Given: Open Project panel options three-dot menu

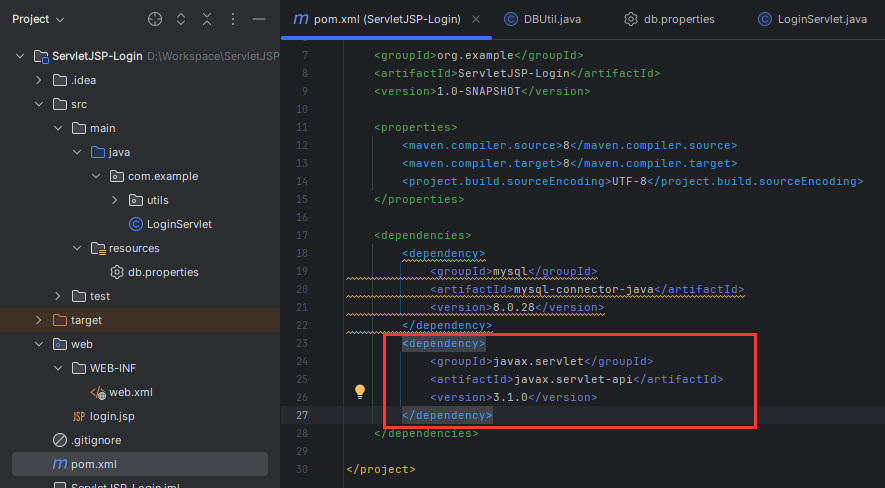Looking at the screenshot, I should point(232,19).
